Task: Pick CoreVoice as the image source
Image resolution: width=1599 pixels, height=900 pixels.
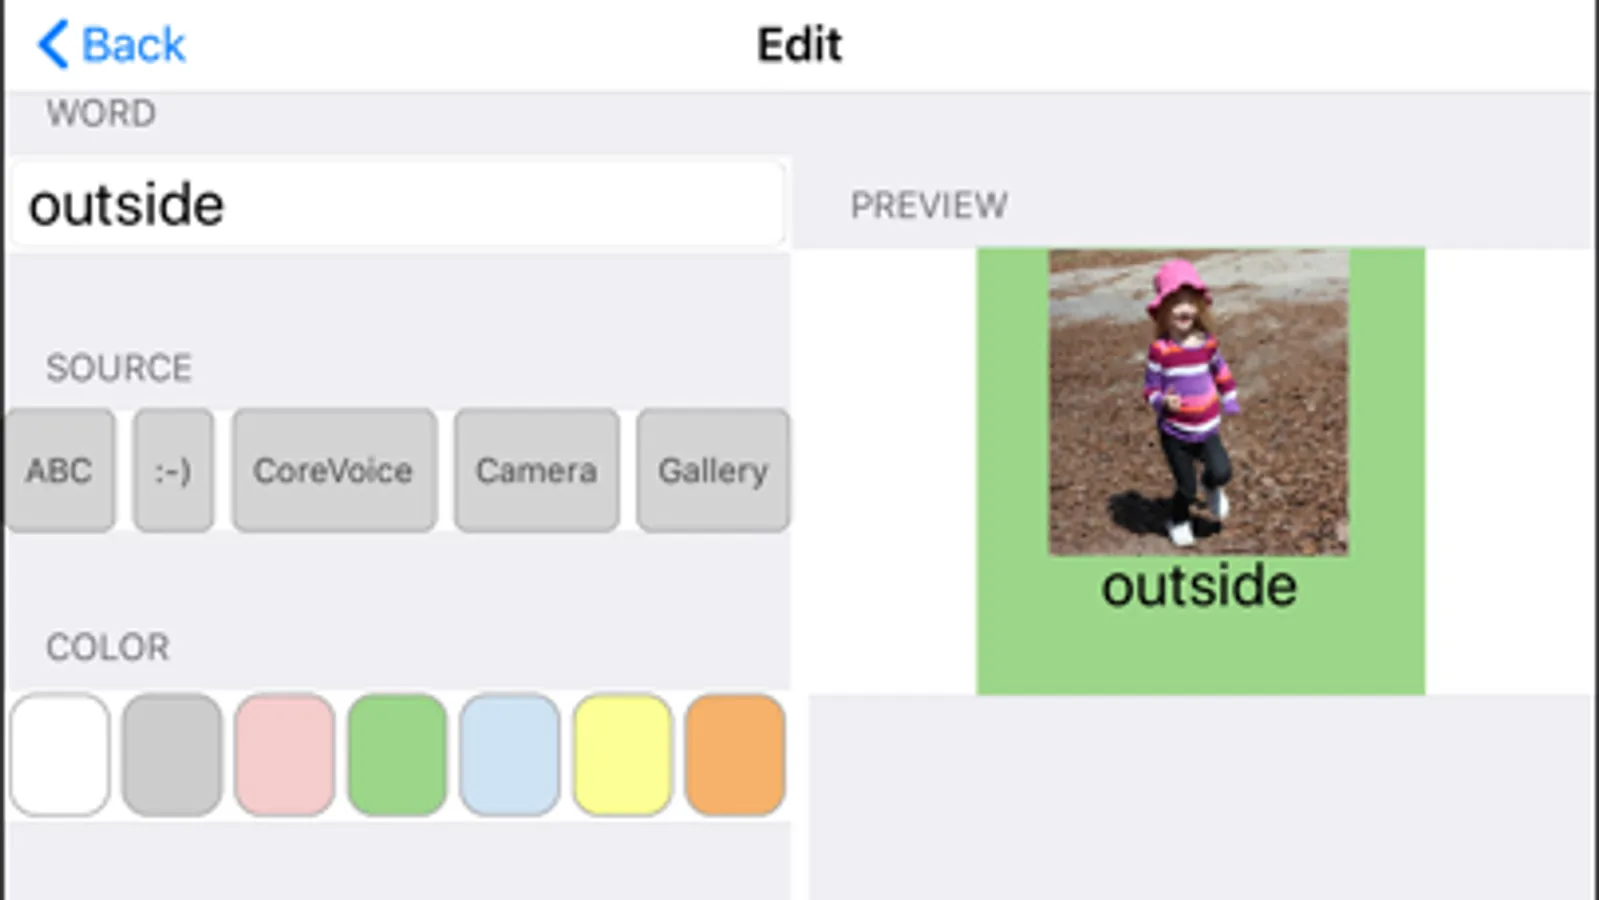Action: click(333, 470)
